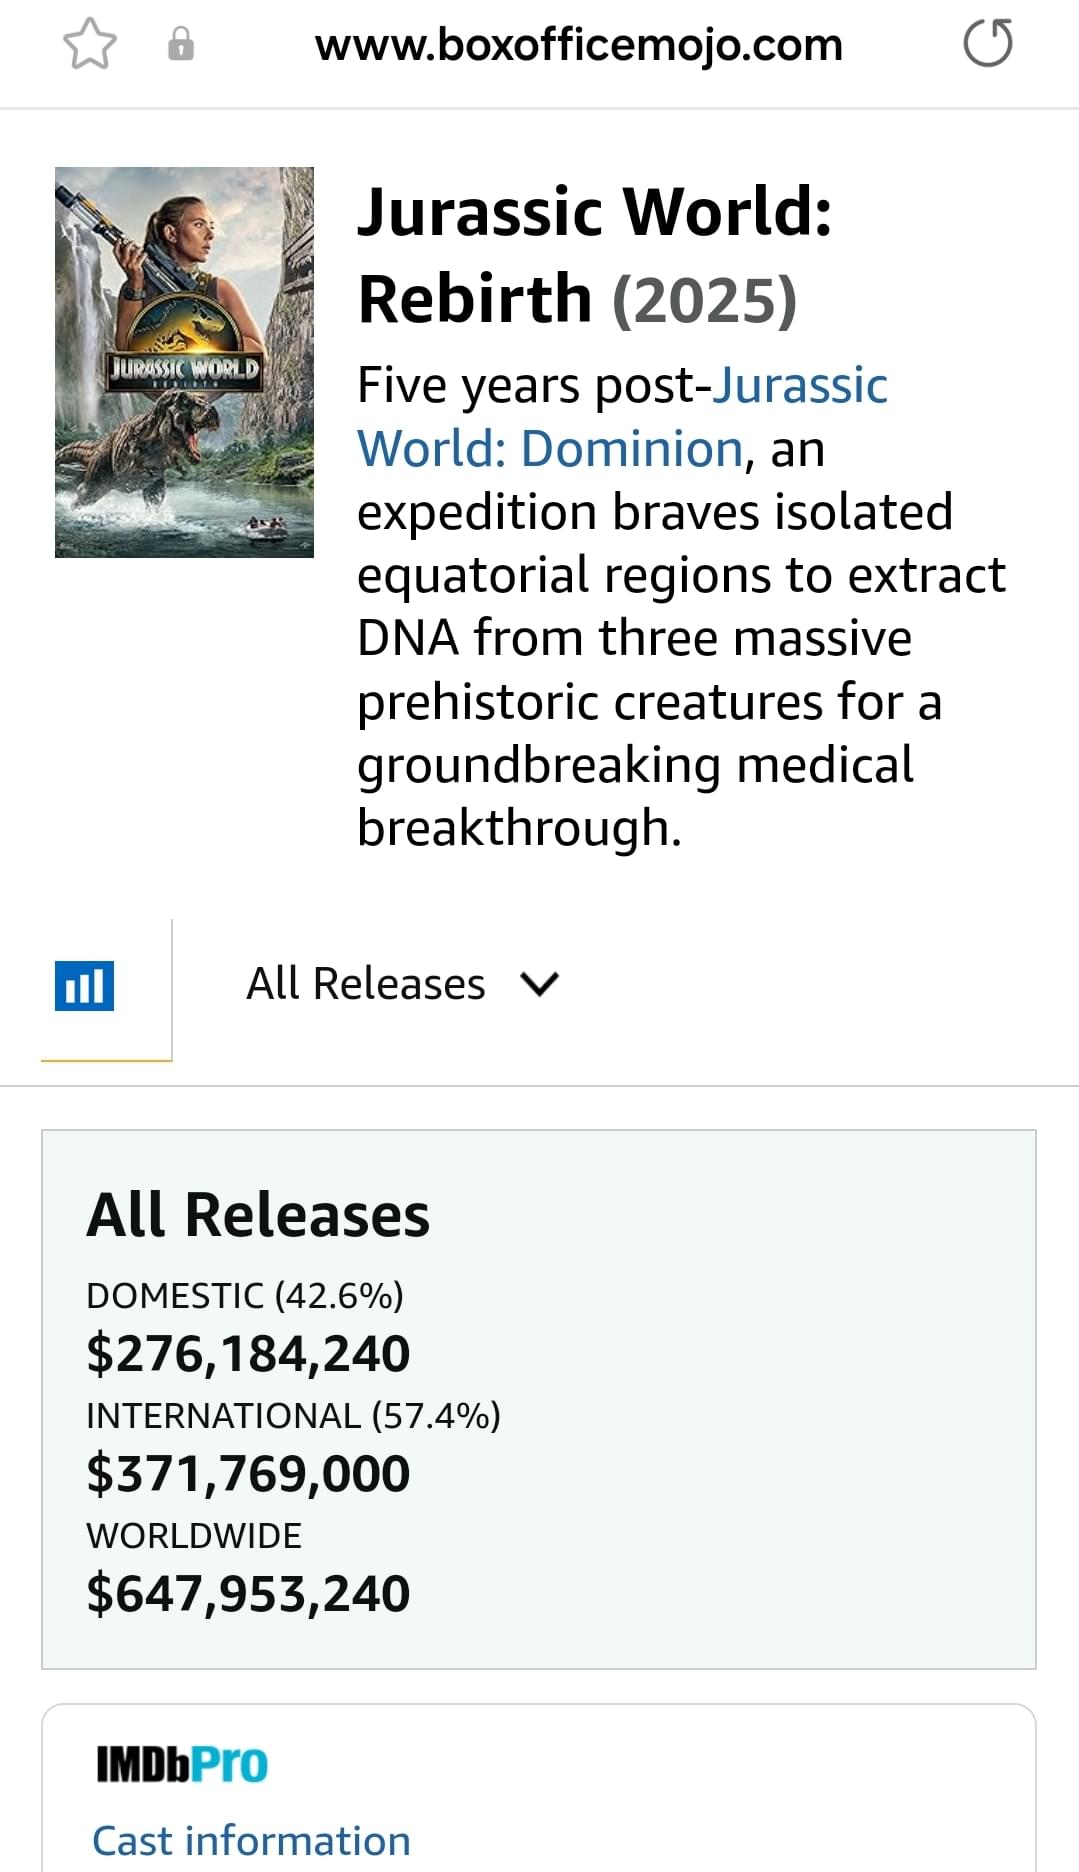Open the Jurassic World Rebirth poster thumbnail
This screenshot has height=1872, width=1079.
[184, 362]
